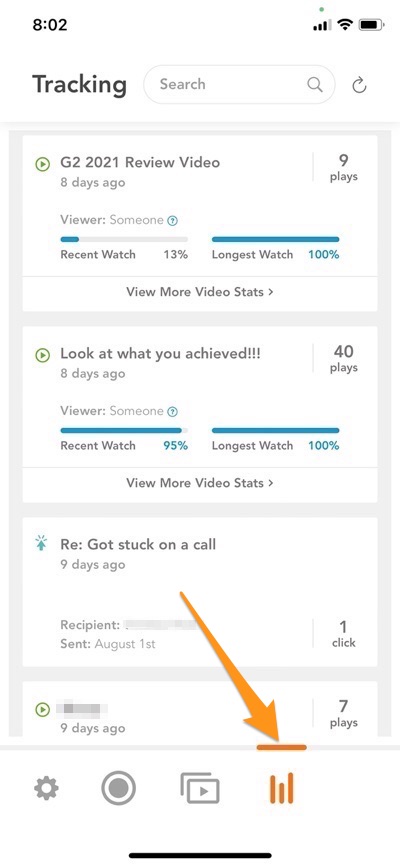Tap the help icon next to Viewer in Look at what you achieved card
The image size is (400, 867).
click(x=173, y=412)
